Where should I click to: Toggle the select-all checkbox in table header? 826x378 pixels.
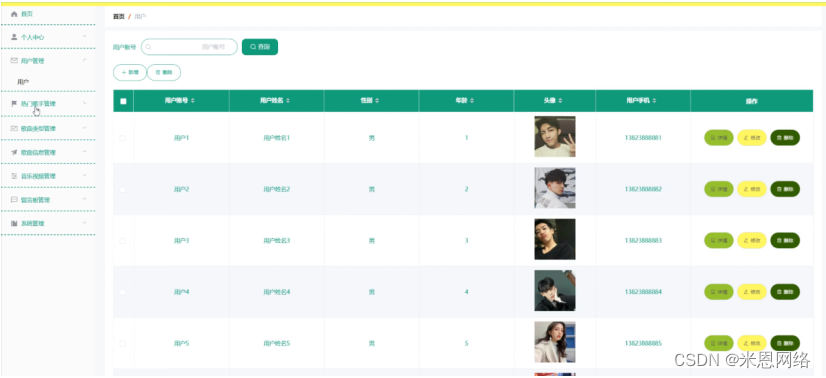[x=123, y=101]
